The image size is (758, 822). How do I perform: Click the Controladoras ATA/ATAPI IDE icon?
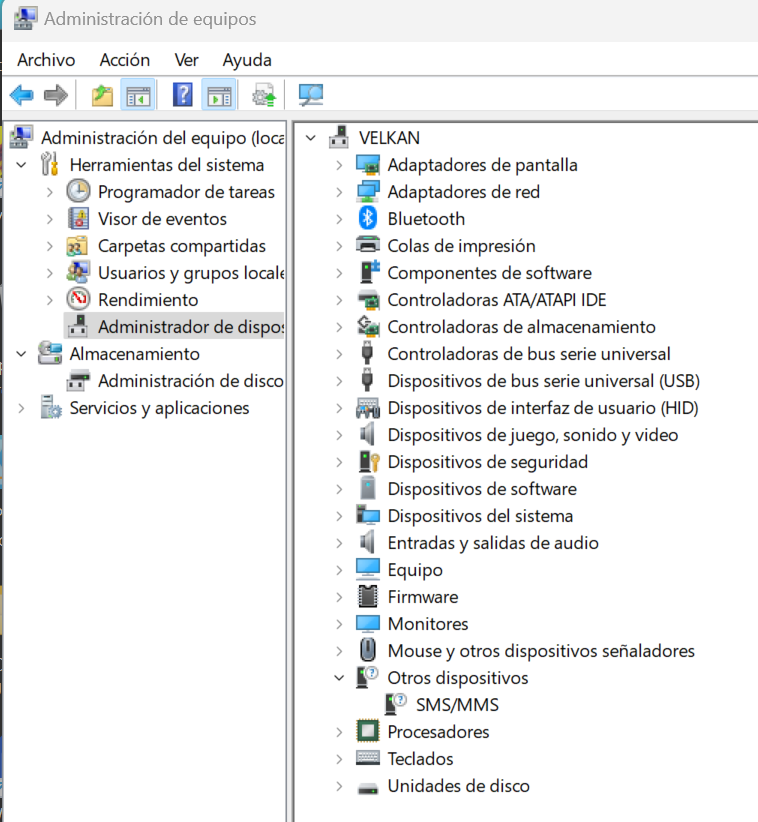pos(367,299)
